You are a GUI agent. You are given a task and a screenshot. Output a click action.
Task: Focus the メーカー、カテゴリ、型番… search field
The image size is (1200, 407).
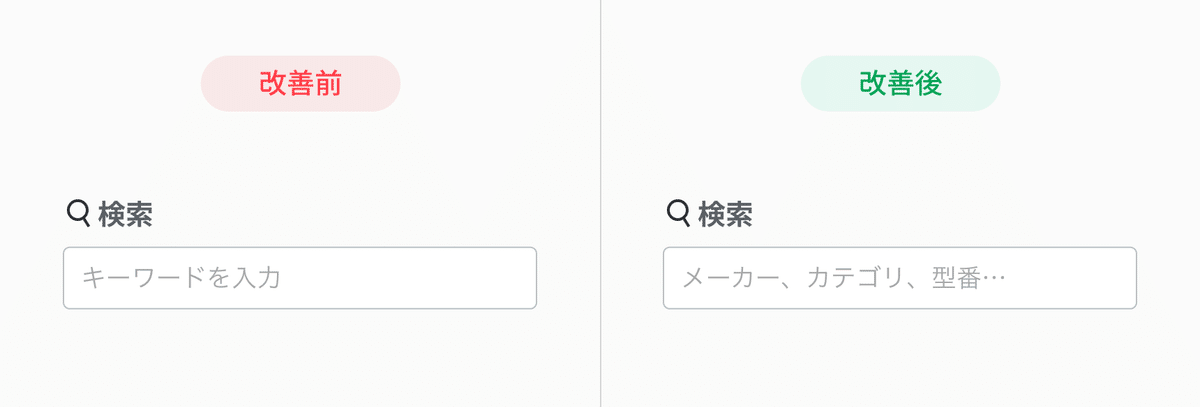900,278
